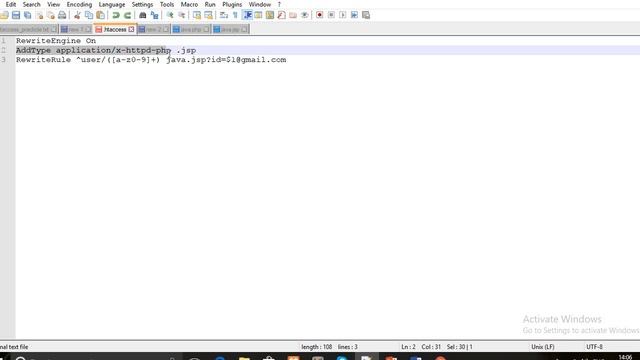Cut selection with the scissors icon
The height and width of the screenshot is (360, 640).
[77, 15]
